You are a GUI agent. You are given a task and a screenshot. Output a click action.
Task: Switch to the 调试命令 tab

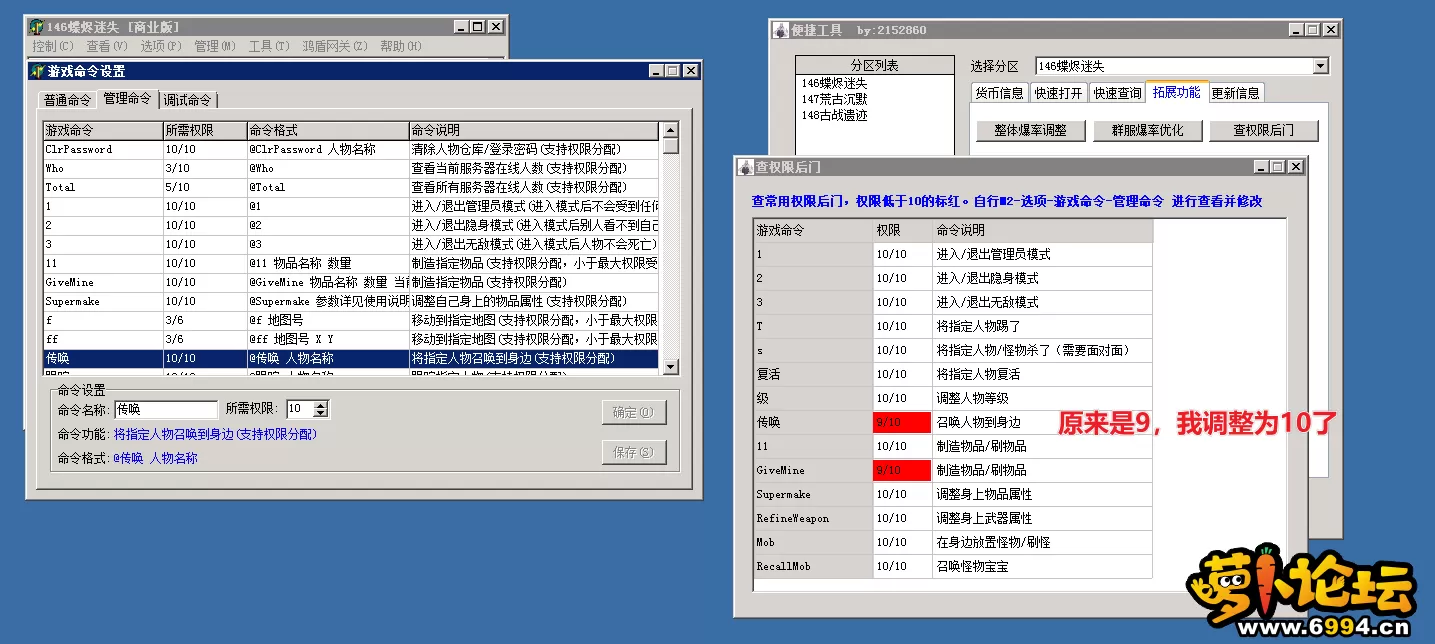pyautogui.click(x=188, y=100)
